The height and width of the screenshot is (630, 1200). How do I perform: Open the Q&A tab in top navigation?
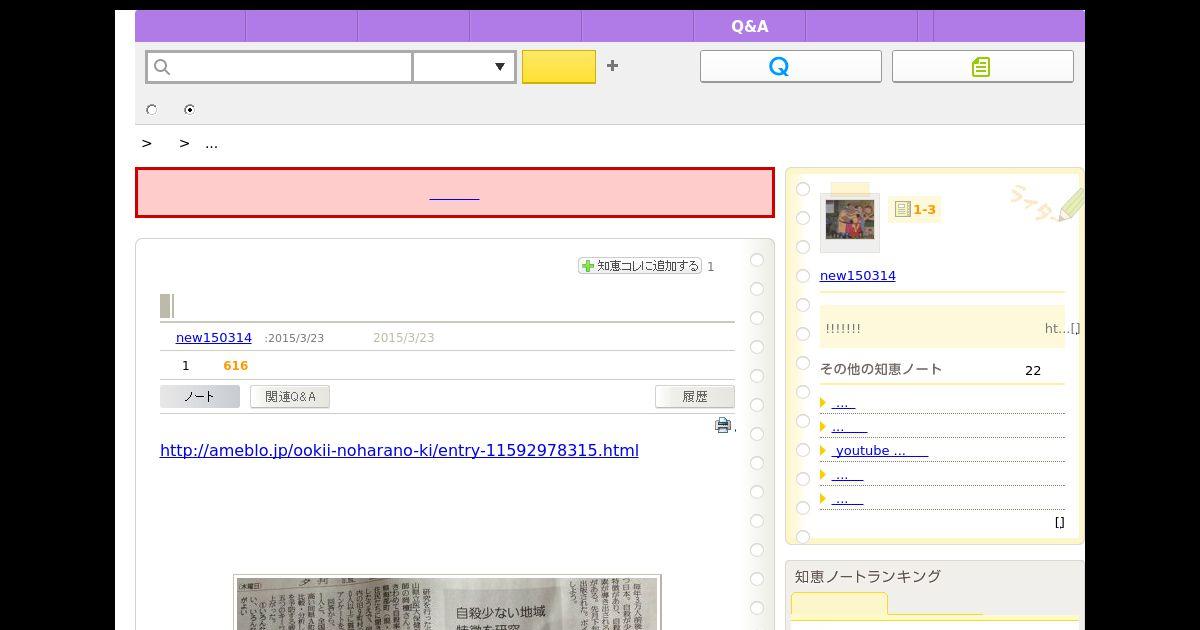[749, 27]
